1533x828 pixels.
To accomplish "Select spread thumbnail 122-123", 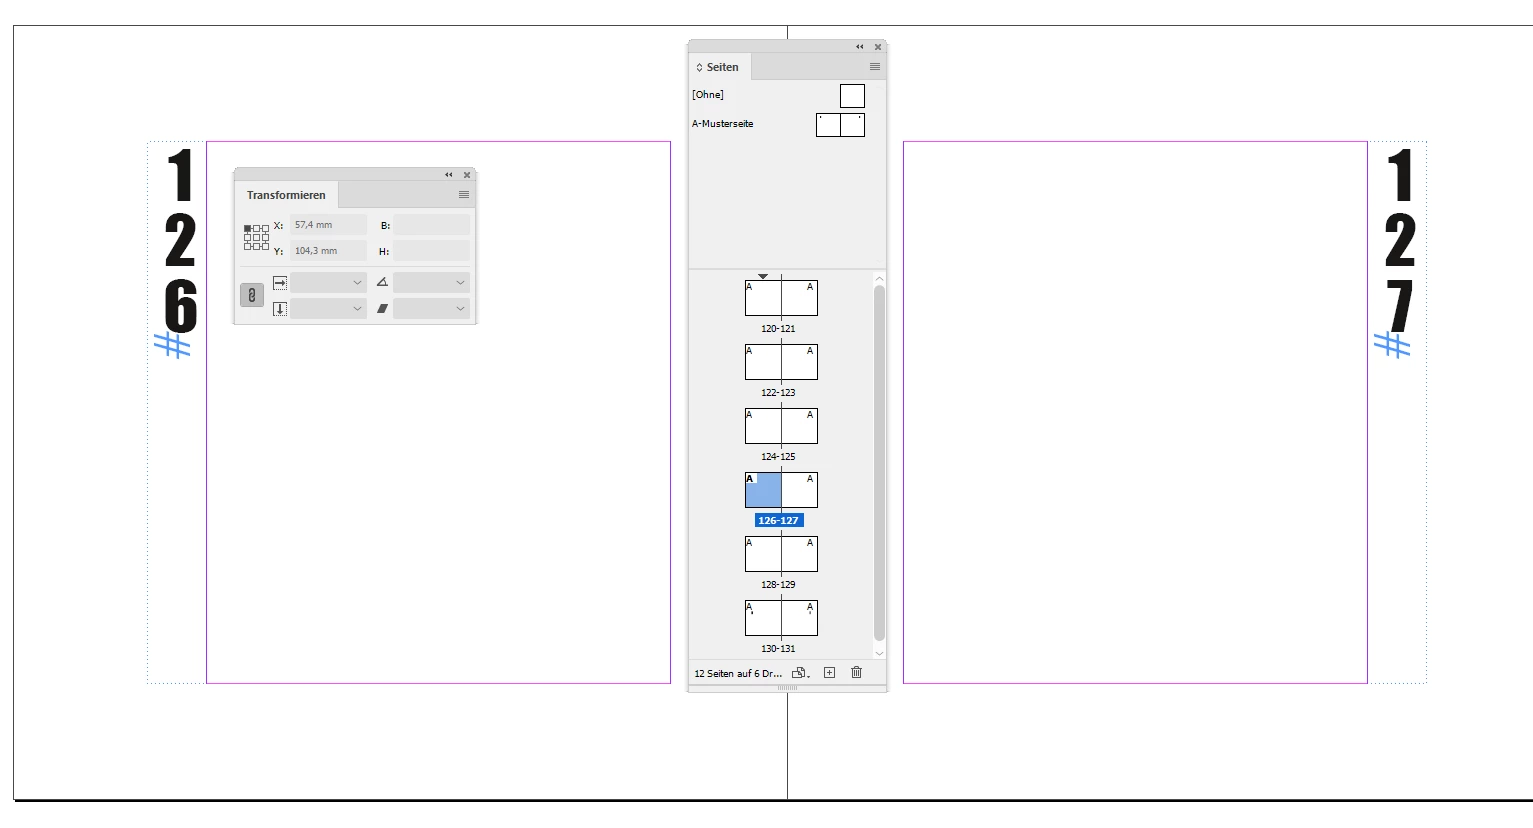I will [781, 362].
